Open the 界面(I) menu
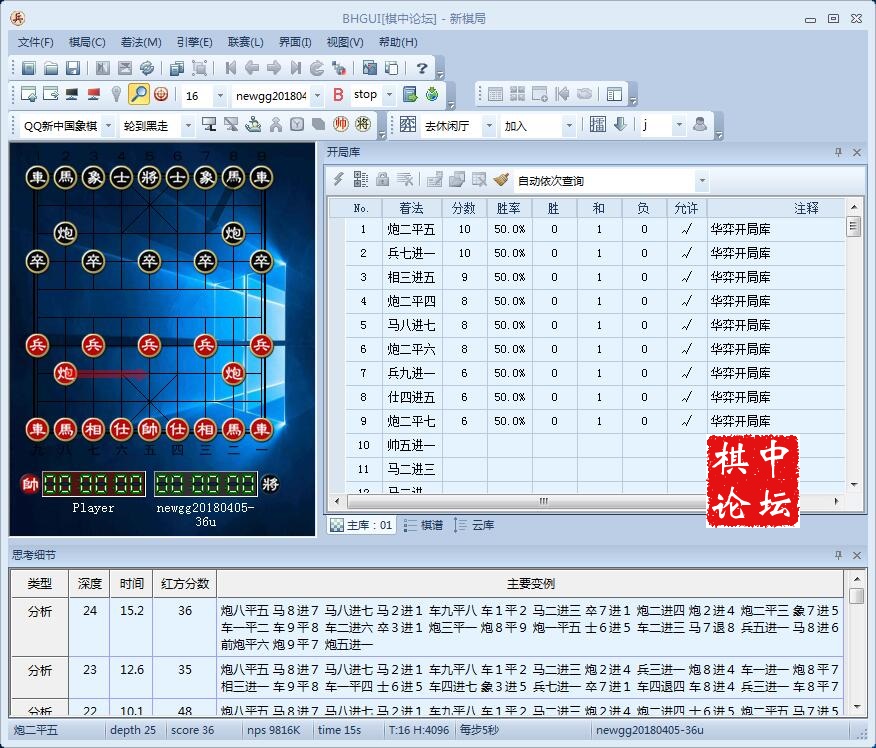876x748 pixels. [295, 42]
